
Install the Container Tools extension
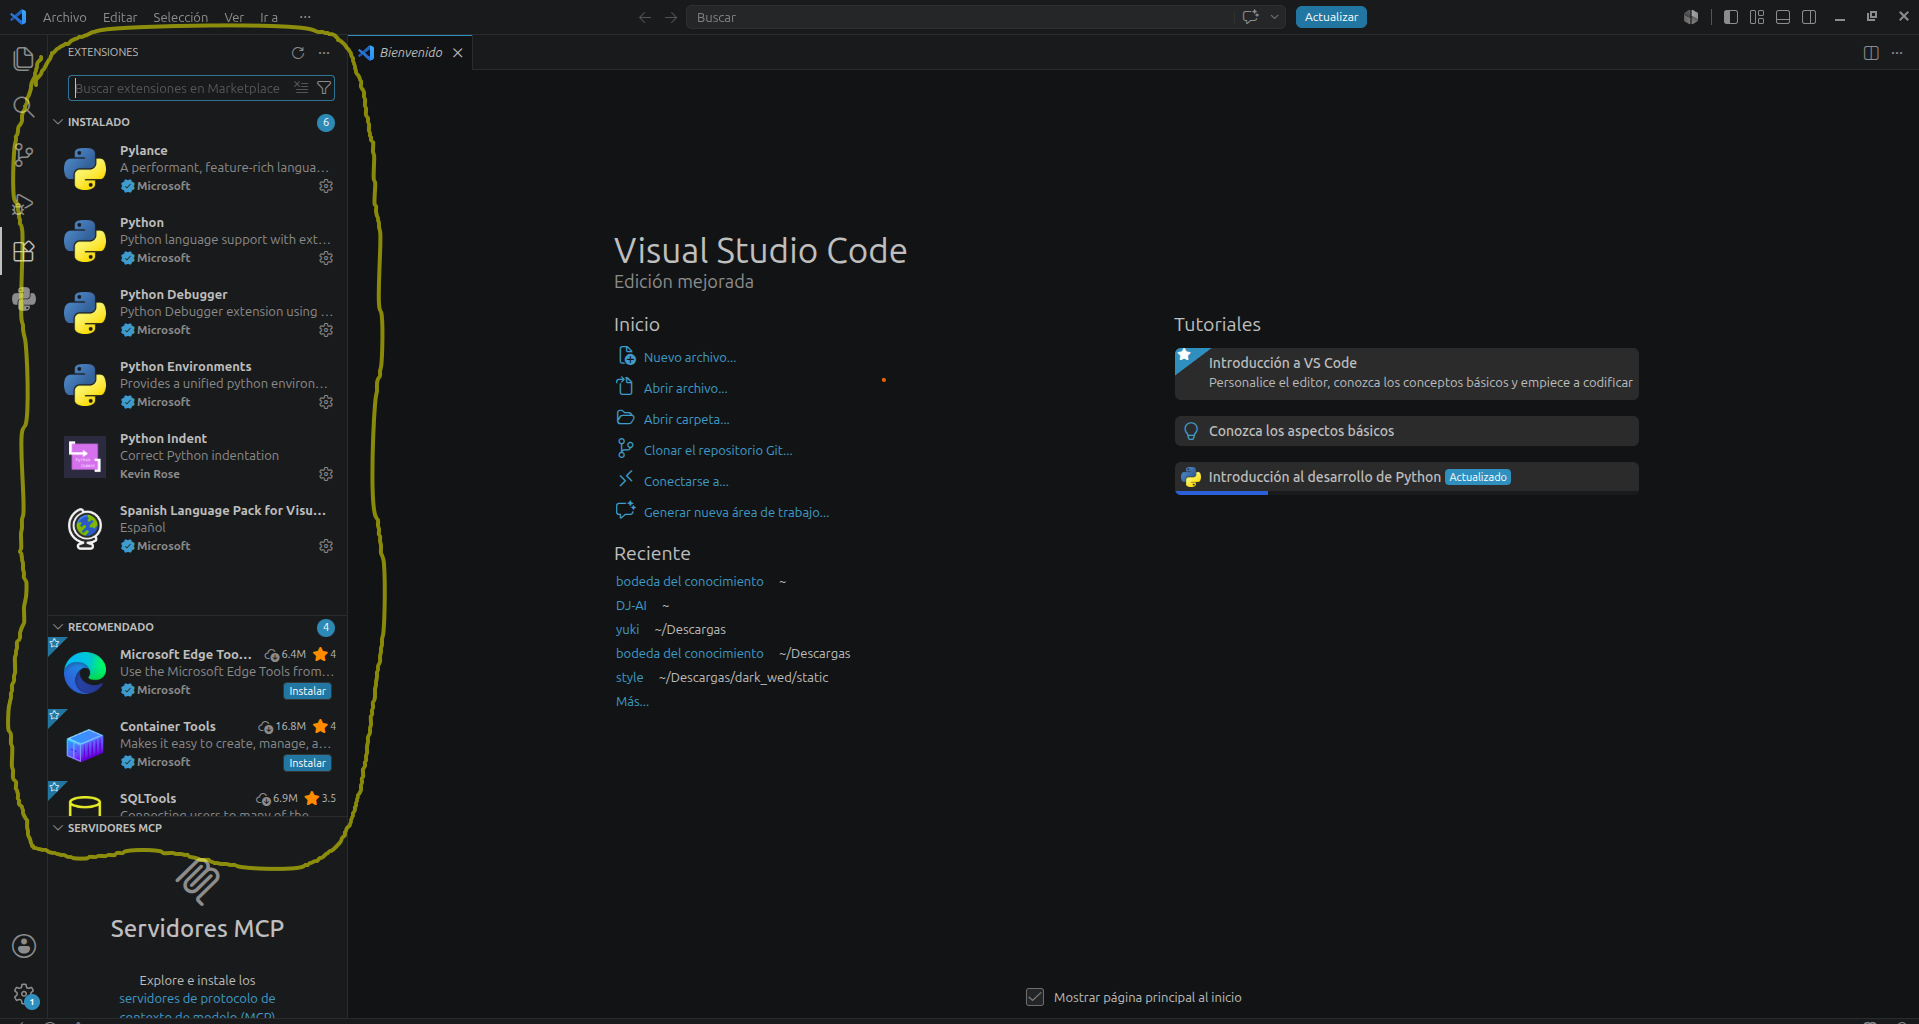click(x=307, y=763)
